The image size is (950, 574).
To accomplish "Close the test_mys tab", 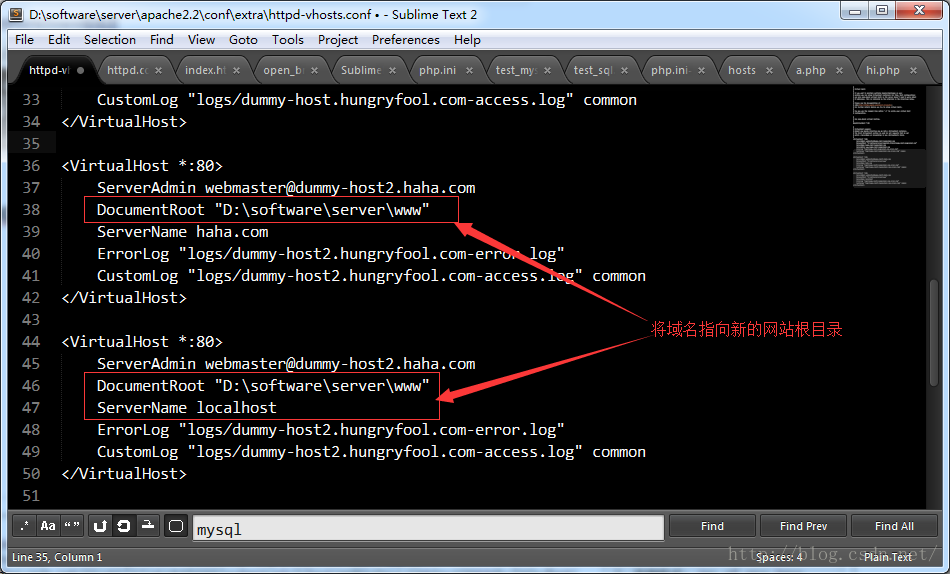I will tap(548, 70).
